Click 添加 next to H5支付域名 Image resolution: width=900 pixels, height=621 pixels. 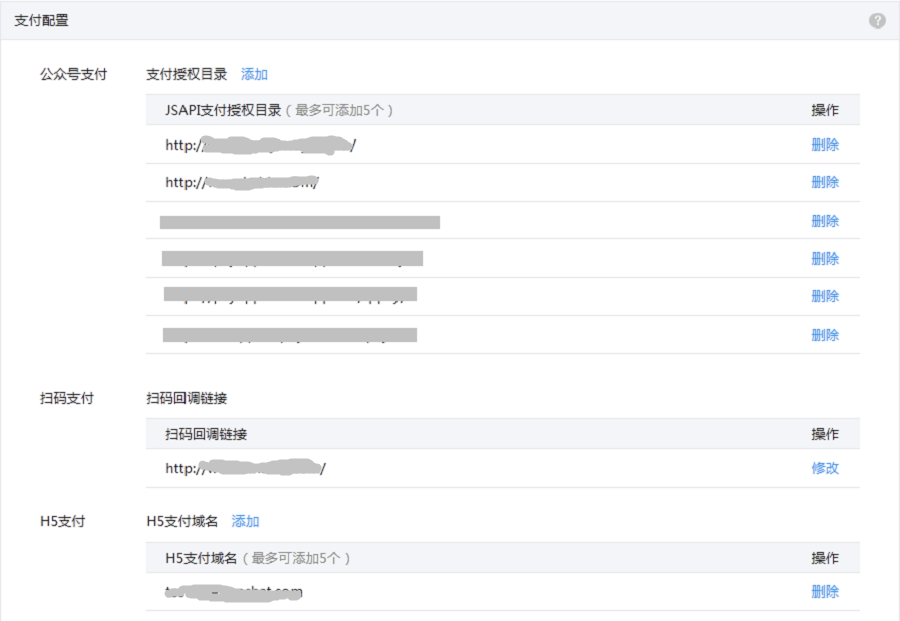pyautogui.click(x=245, y=521)
